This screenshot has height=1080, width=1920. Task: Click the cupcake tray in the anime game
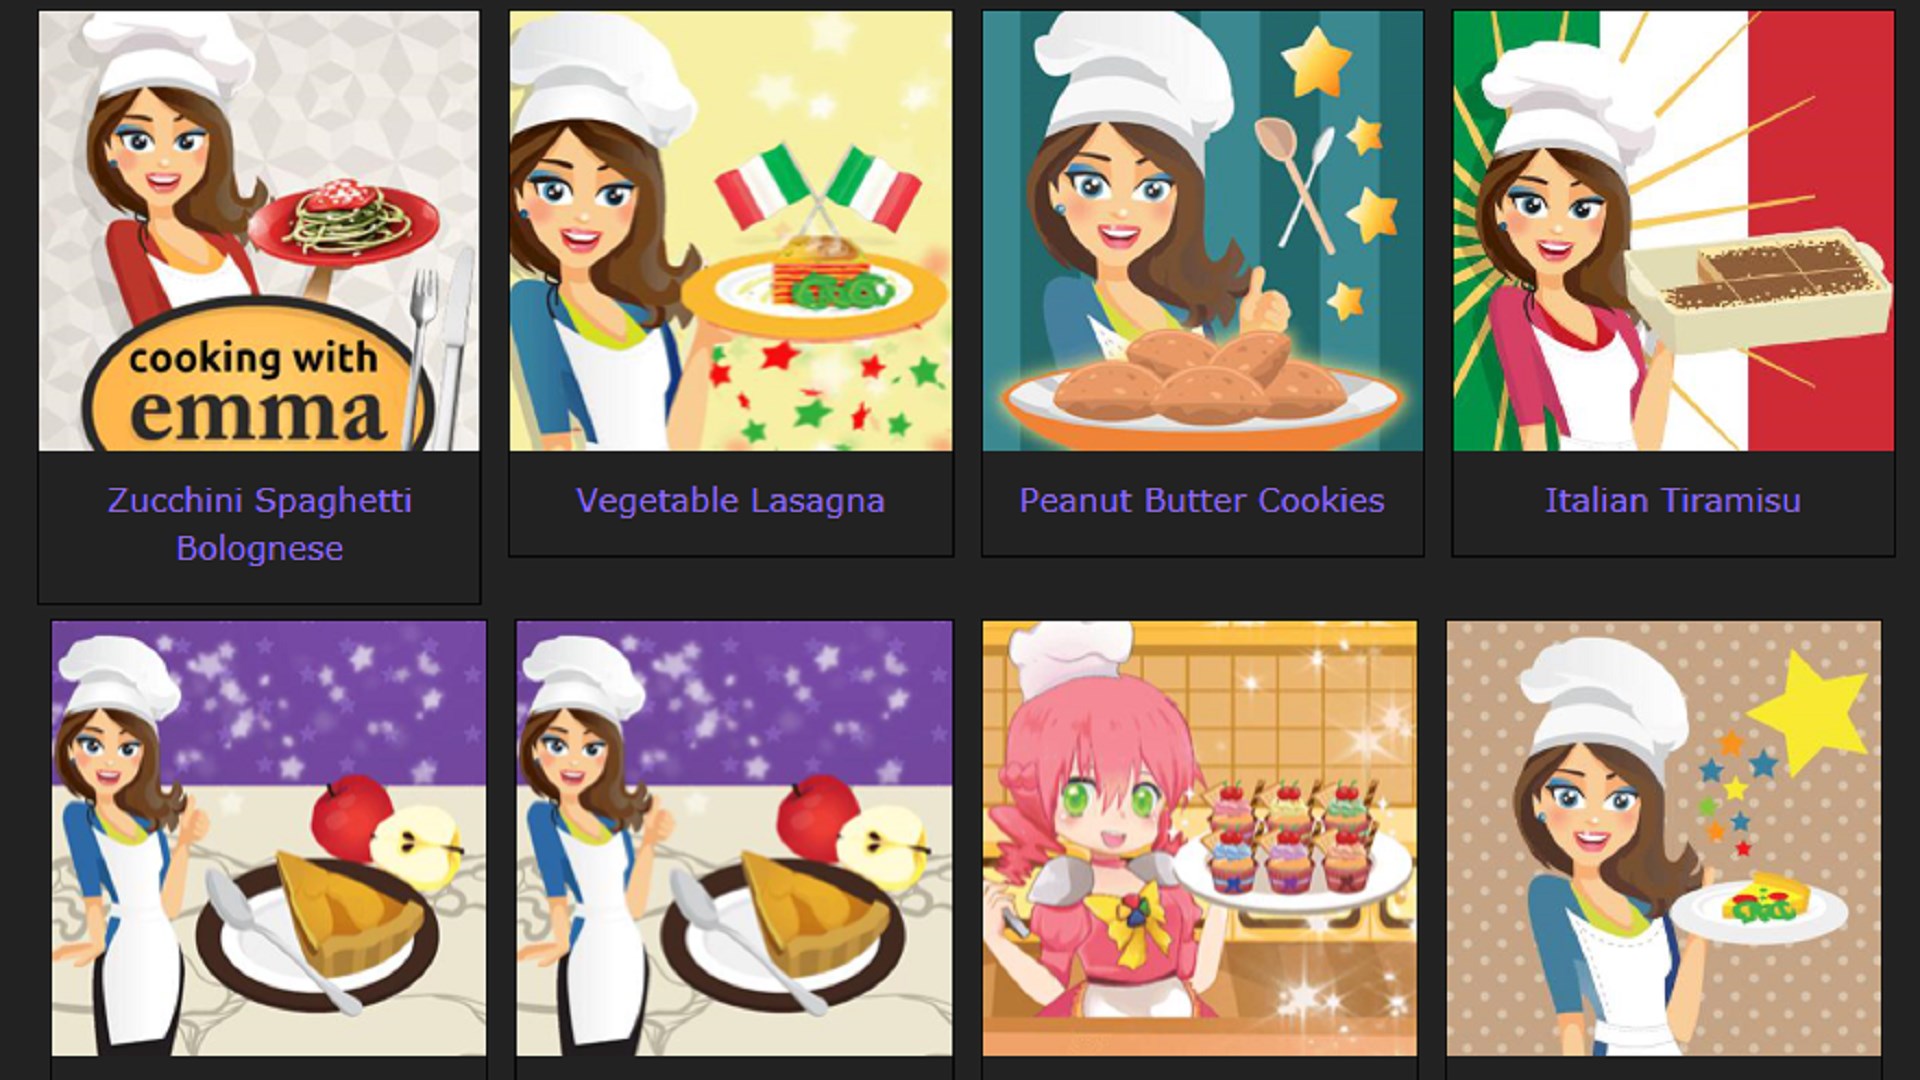coord(1292,848)
